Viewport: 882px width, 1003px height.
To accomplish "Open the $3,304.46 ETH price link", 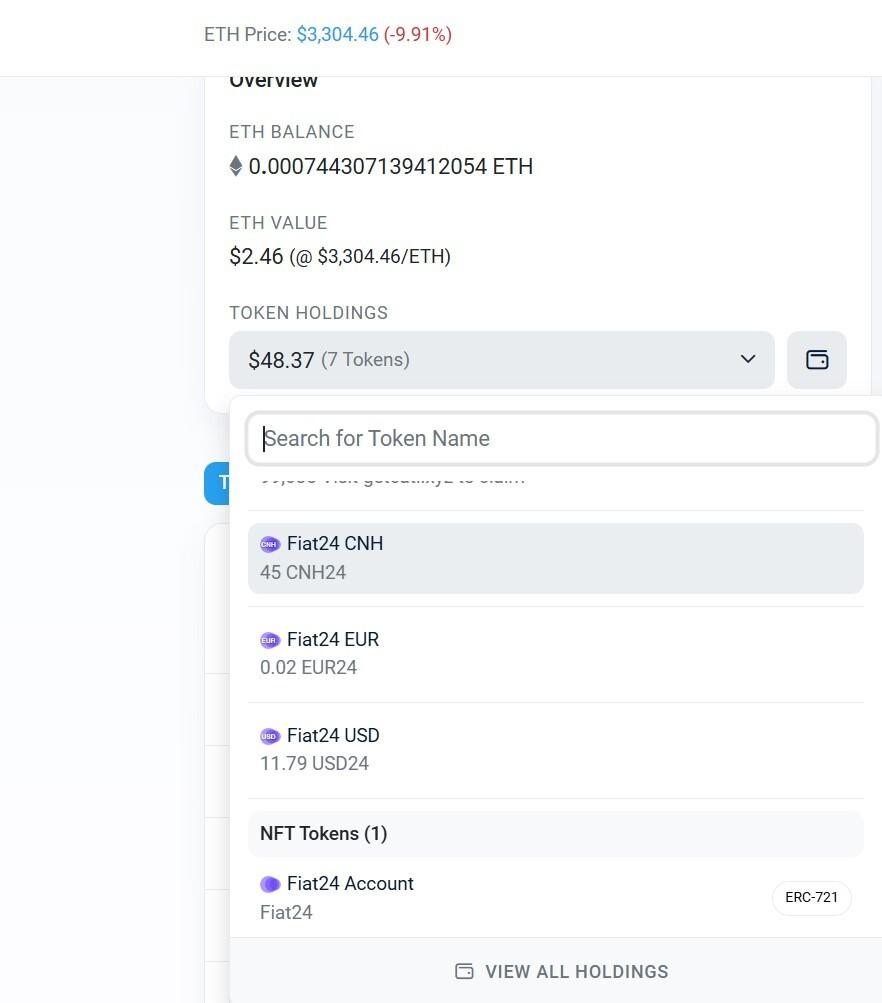I will coord(335,34).
